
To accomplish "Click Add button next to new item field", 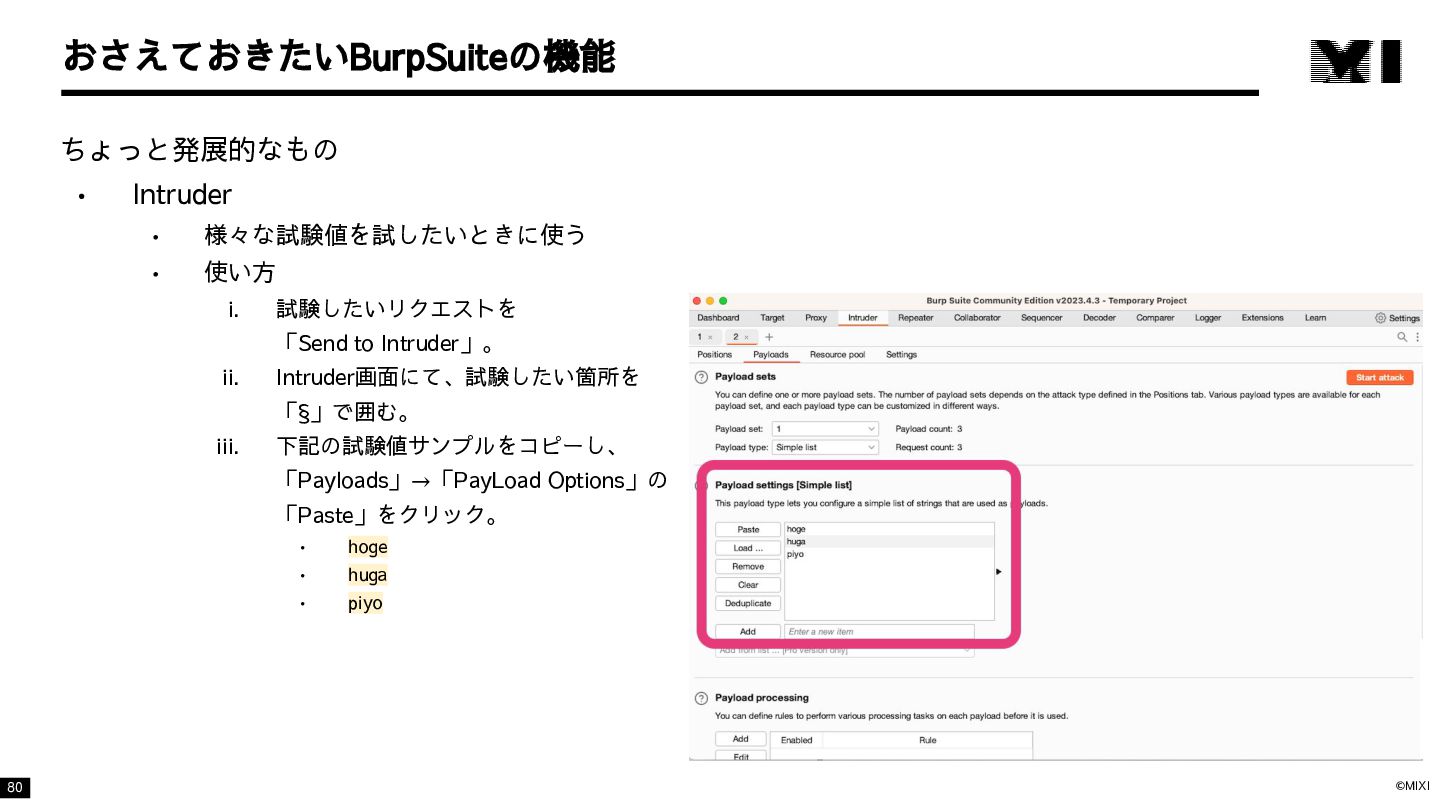I will 748,631.
